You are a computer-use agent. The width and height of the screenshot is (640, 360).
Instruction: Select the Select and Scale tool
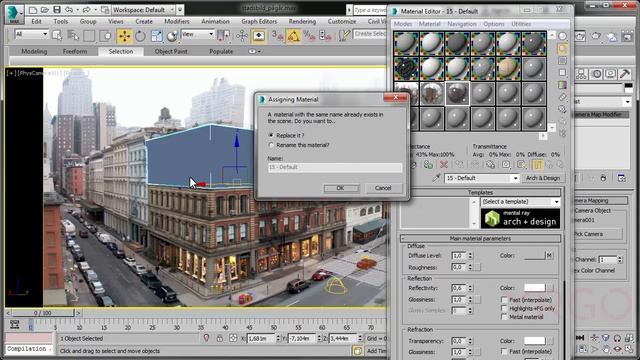tap(156, 36)
